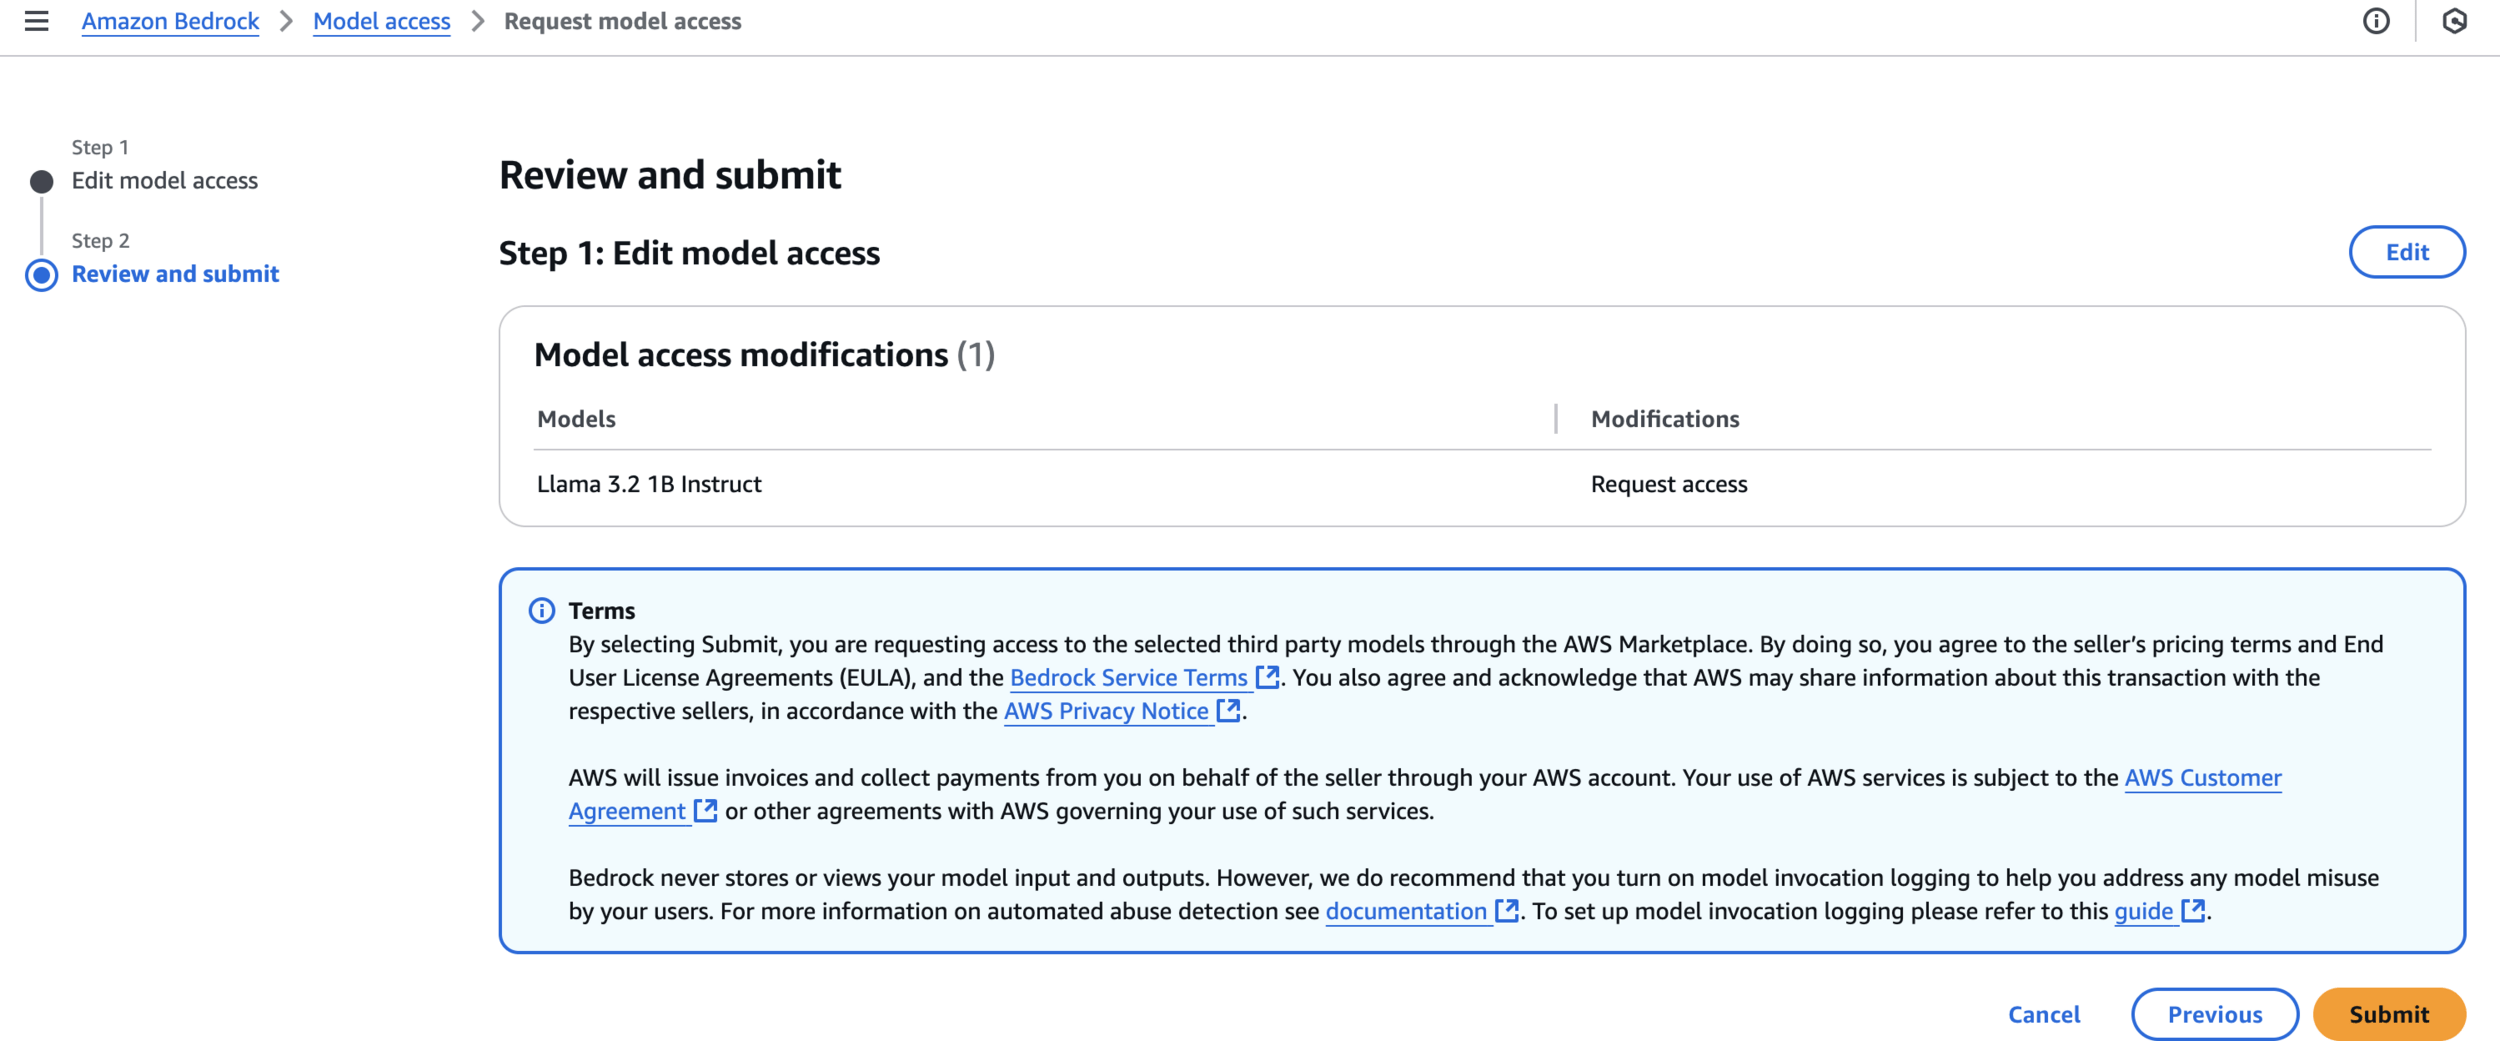Click external link icon after guide
The height and width of the screenshot is (1041, 2500).
pos(2193,910)
